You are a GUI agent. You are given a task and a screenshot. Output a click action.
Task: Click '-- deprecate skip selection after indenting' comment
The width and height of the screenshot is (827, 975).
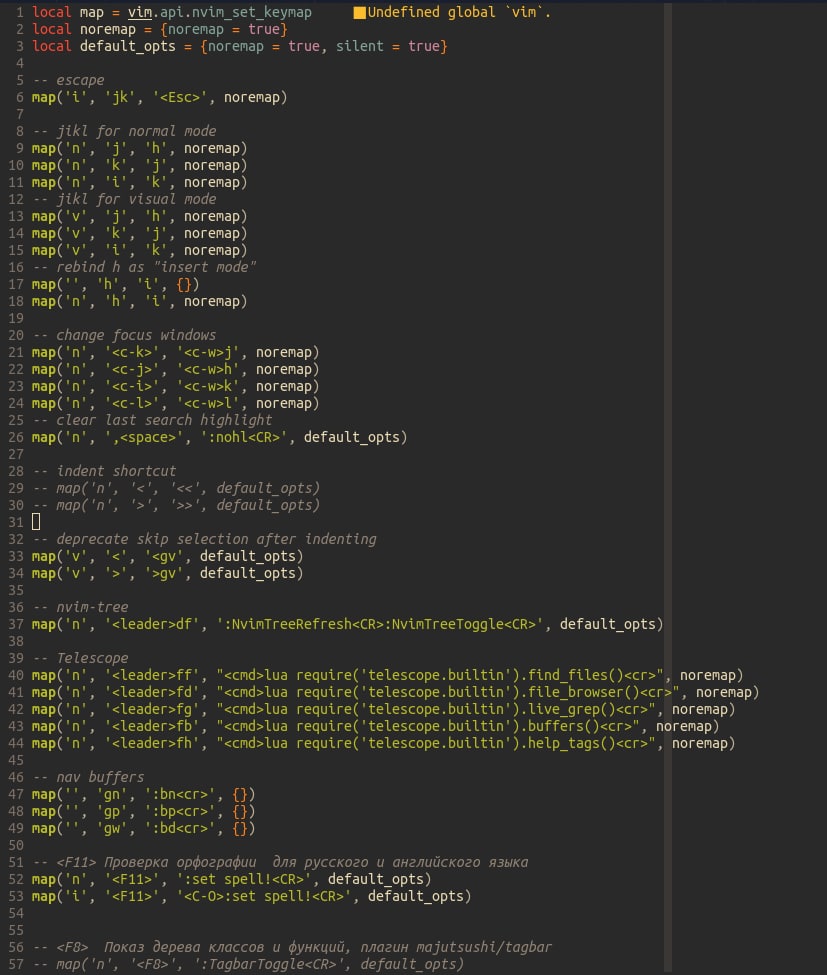pyautogui.click(x=205, y=539)
